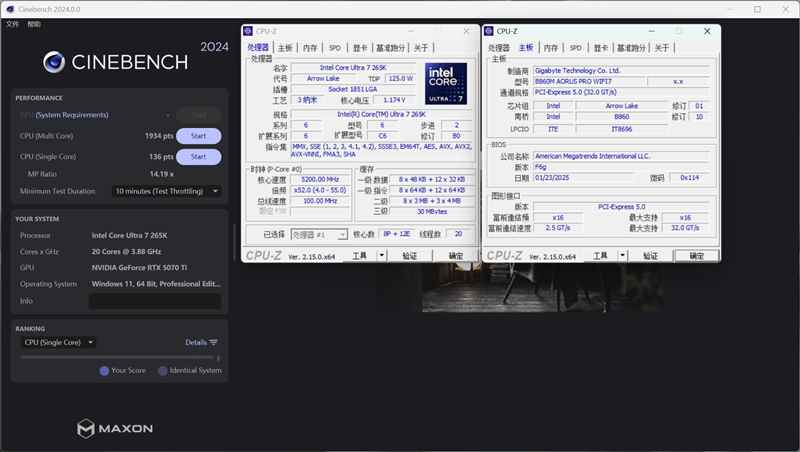Click the Cinebench logo sphere icon
This screenshot has height=452, width=800.
(x=54, y=62)
